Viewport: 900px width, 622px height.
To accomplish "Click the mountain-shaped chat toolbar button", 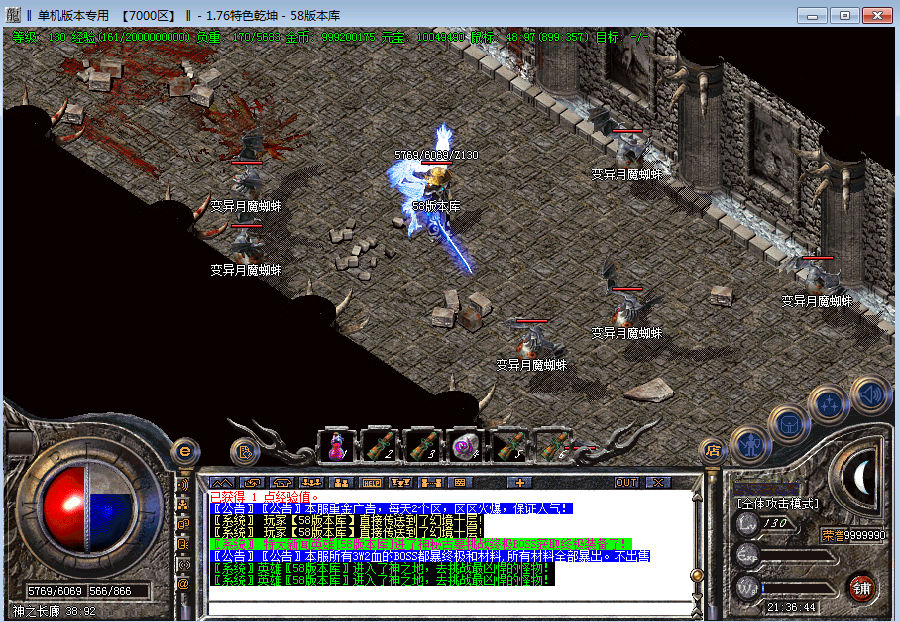I will point(223,483).
